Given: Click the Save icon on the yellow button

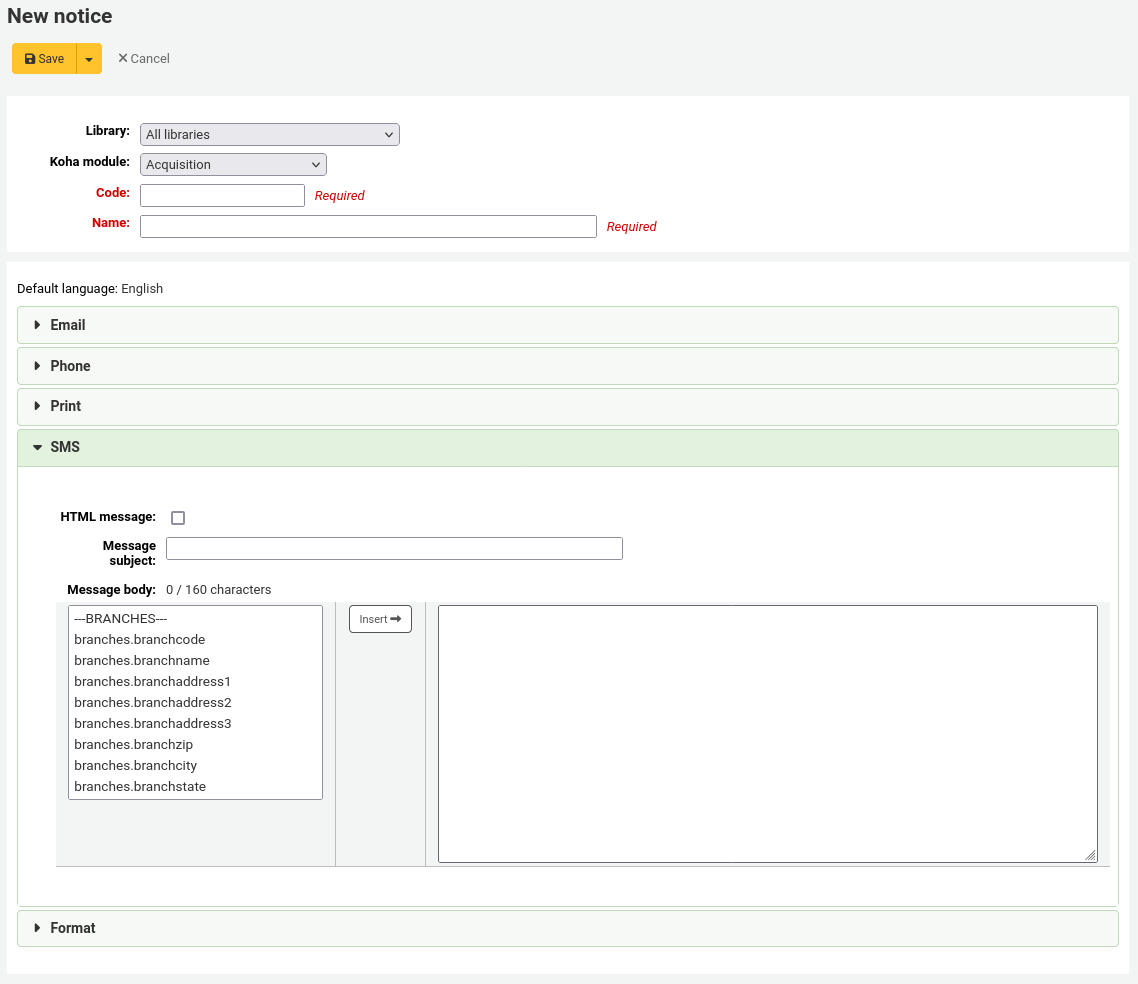Looking at the screenshot, I should (x=32, y=58).
